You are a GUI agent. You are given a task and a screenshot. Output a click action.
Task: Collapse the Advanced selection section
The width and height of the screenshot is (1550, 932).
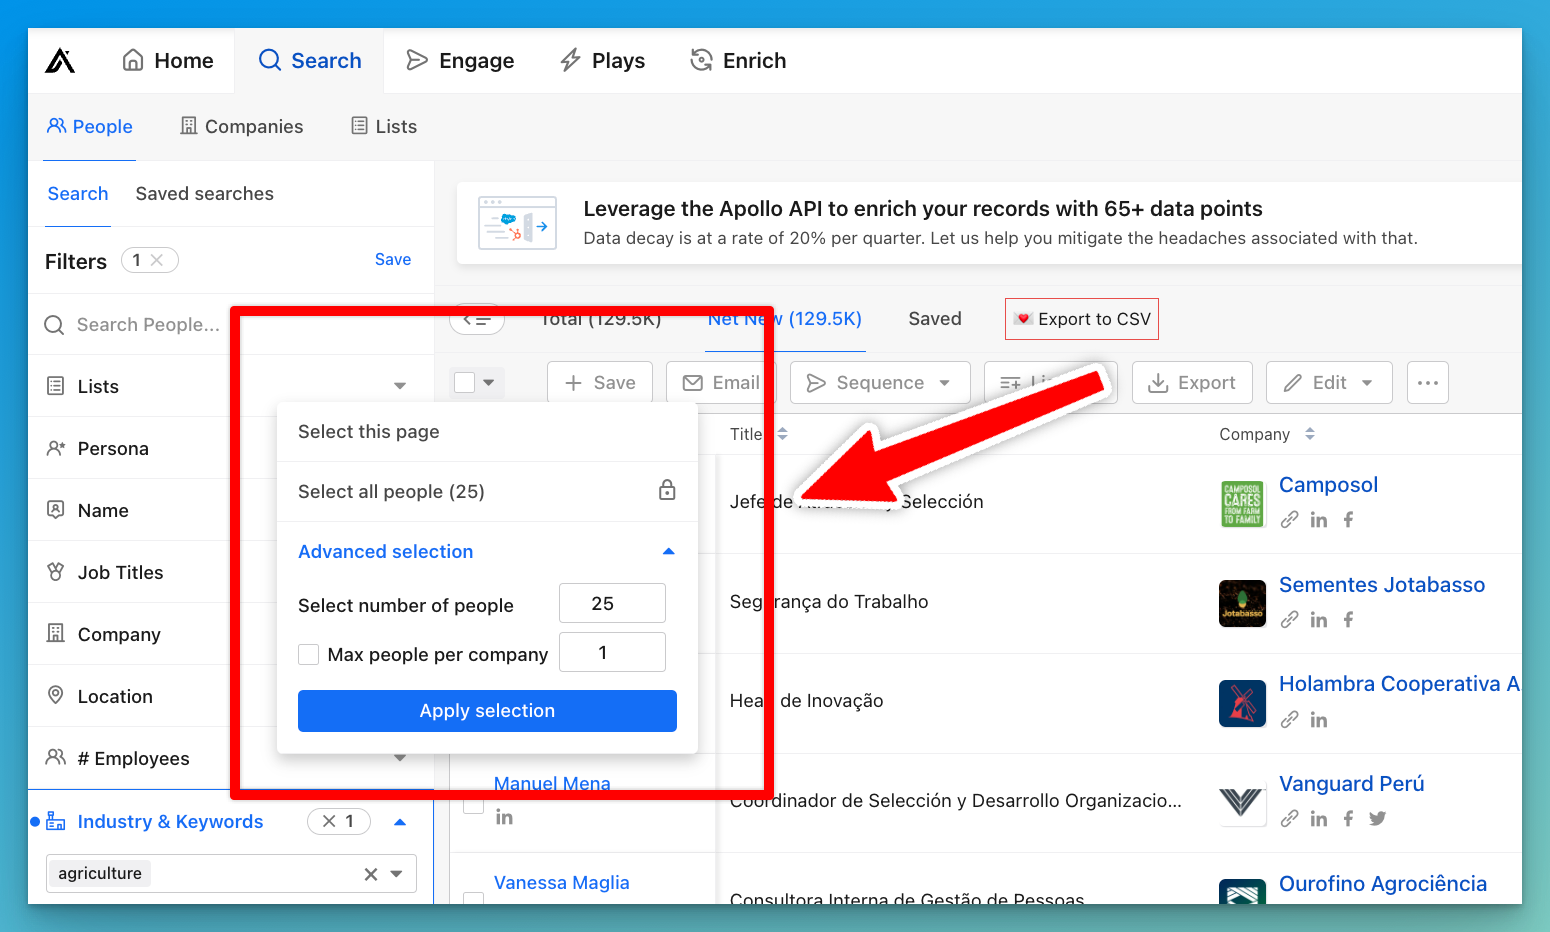[669, 552]
